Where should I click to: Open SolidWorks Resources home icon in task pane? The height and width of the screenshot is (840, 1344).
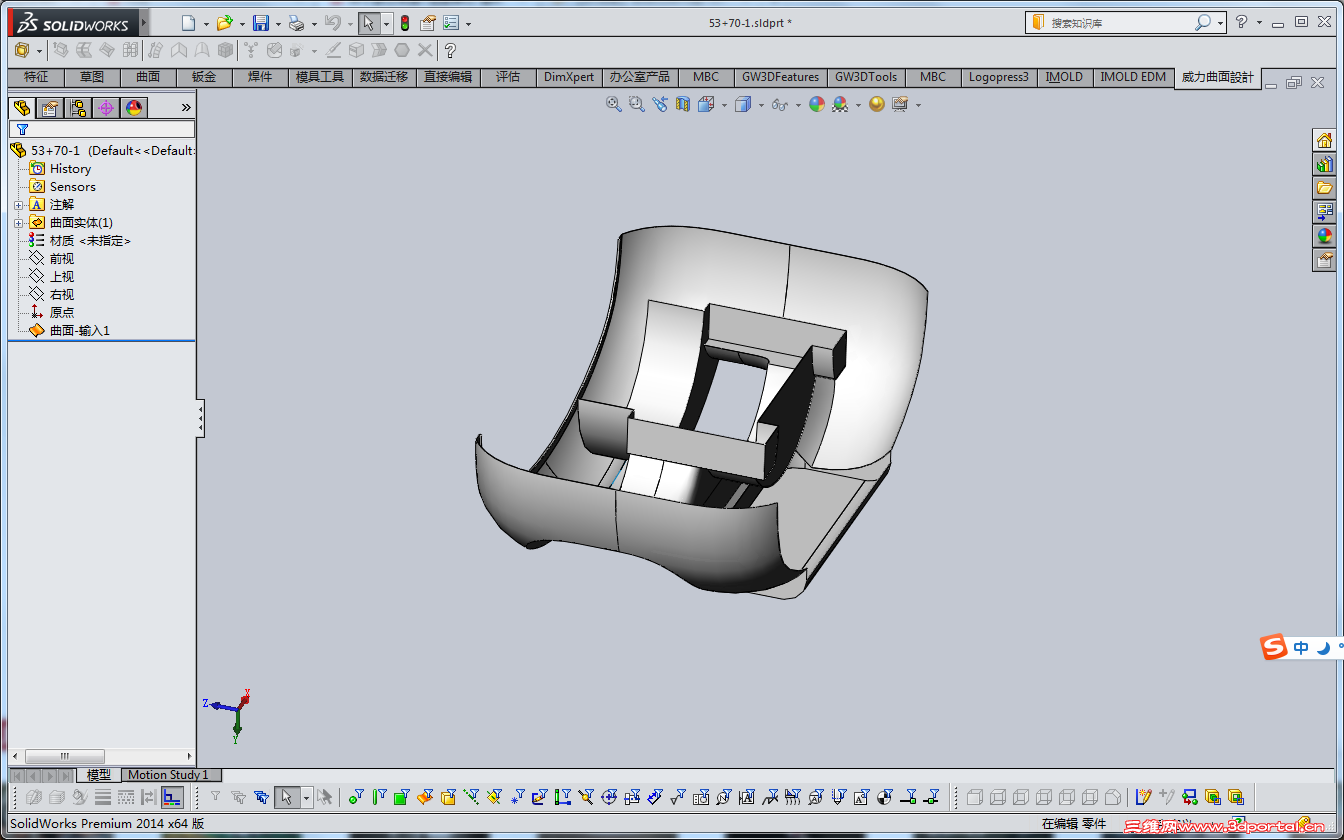click(x=1324, y=140)
